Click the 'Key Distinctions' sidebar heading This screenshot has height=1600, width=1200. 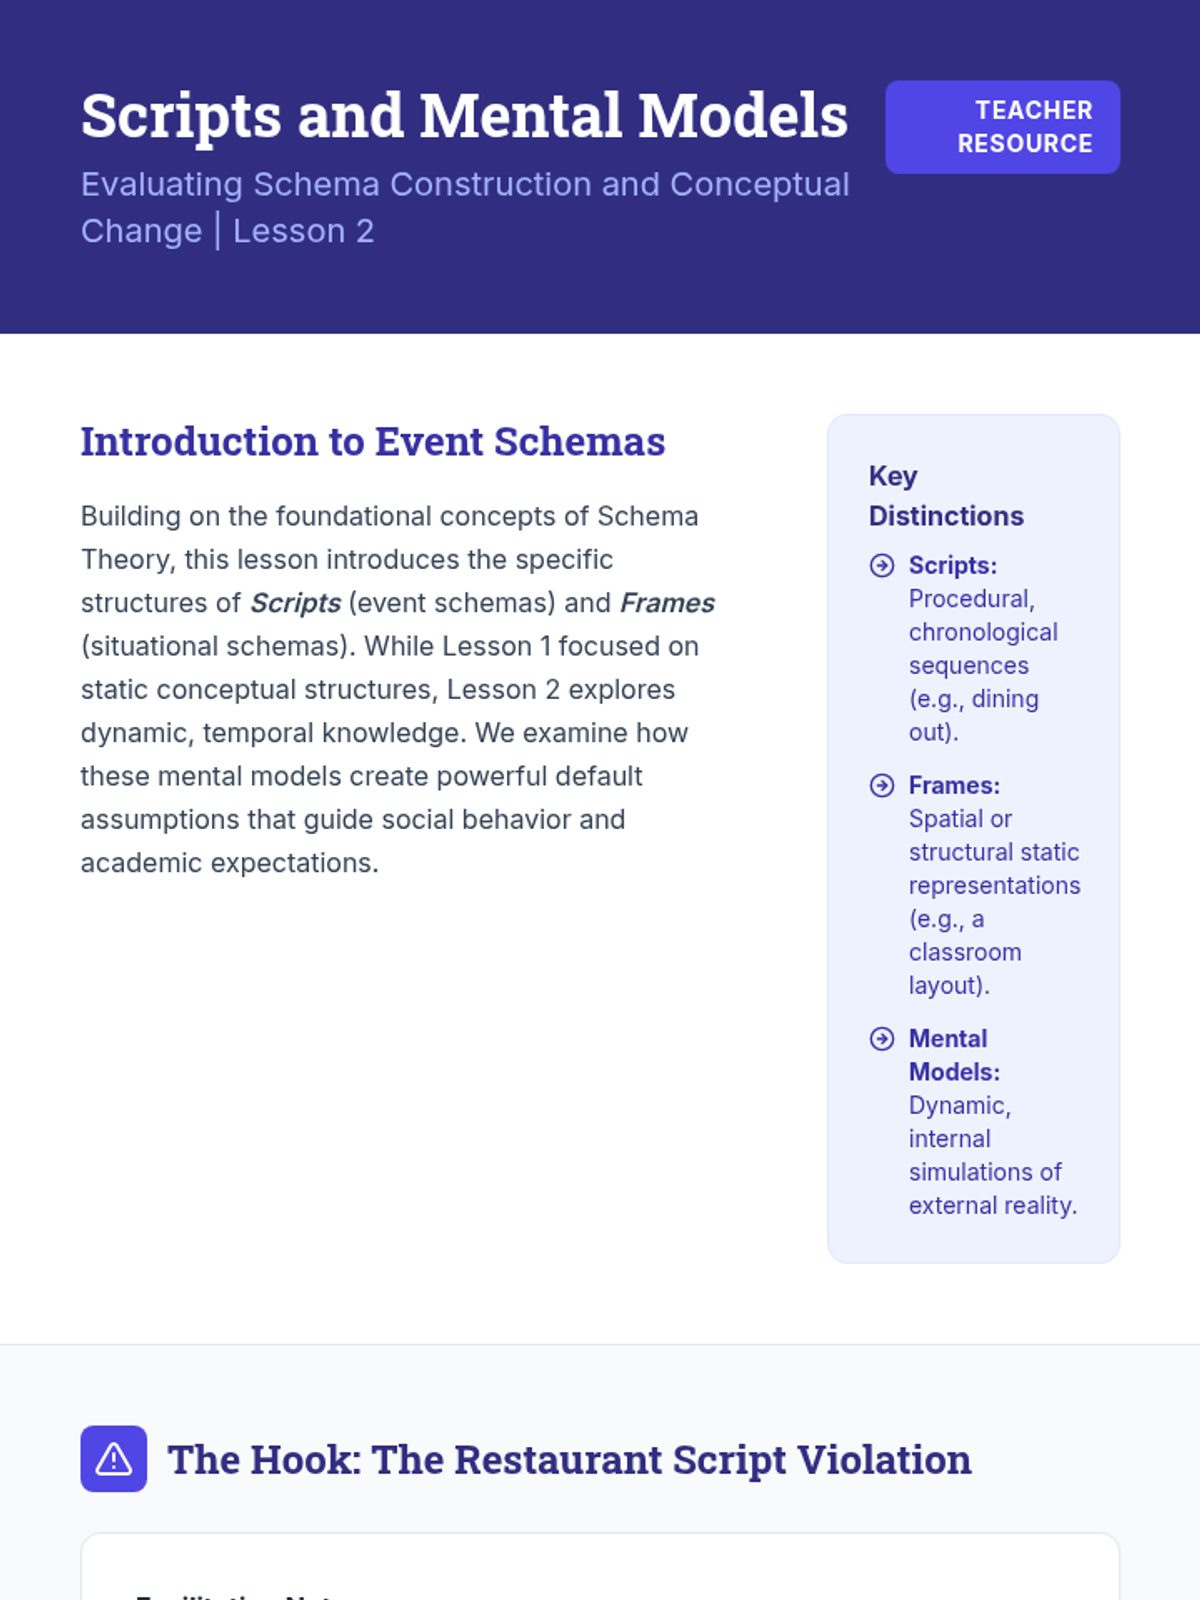[x=945, y=496]
